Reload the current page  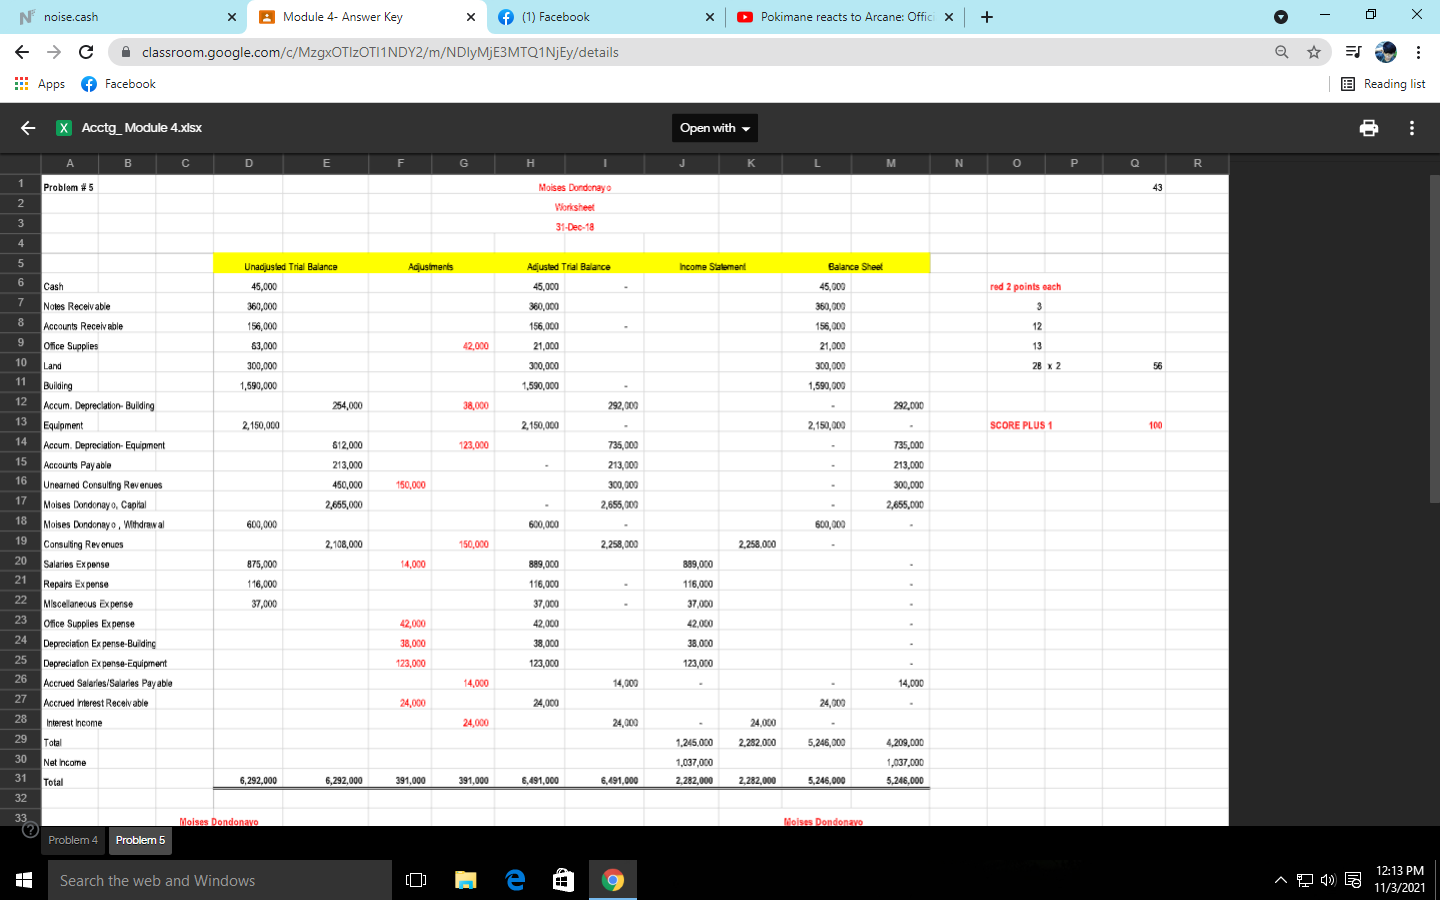coord(86,52)
